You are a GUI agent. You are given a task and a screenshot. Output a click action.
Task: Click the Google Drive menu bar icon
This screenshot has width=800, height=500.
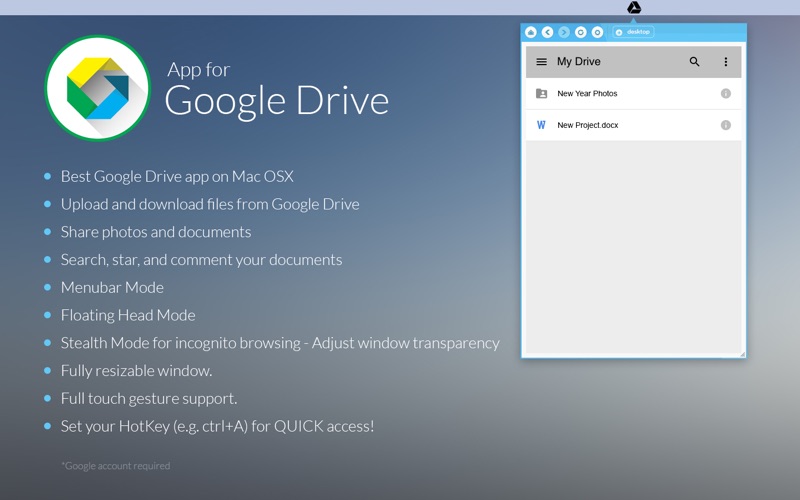[x=634, y=7]
